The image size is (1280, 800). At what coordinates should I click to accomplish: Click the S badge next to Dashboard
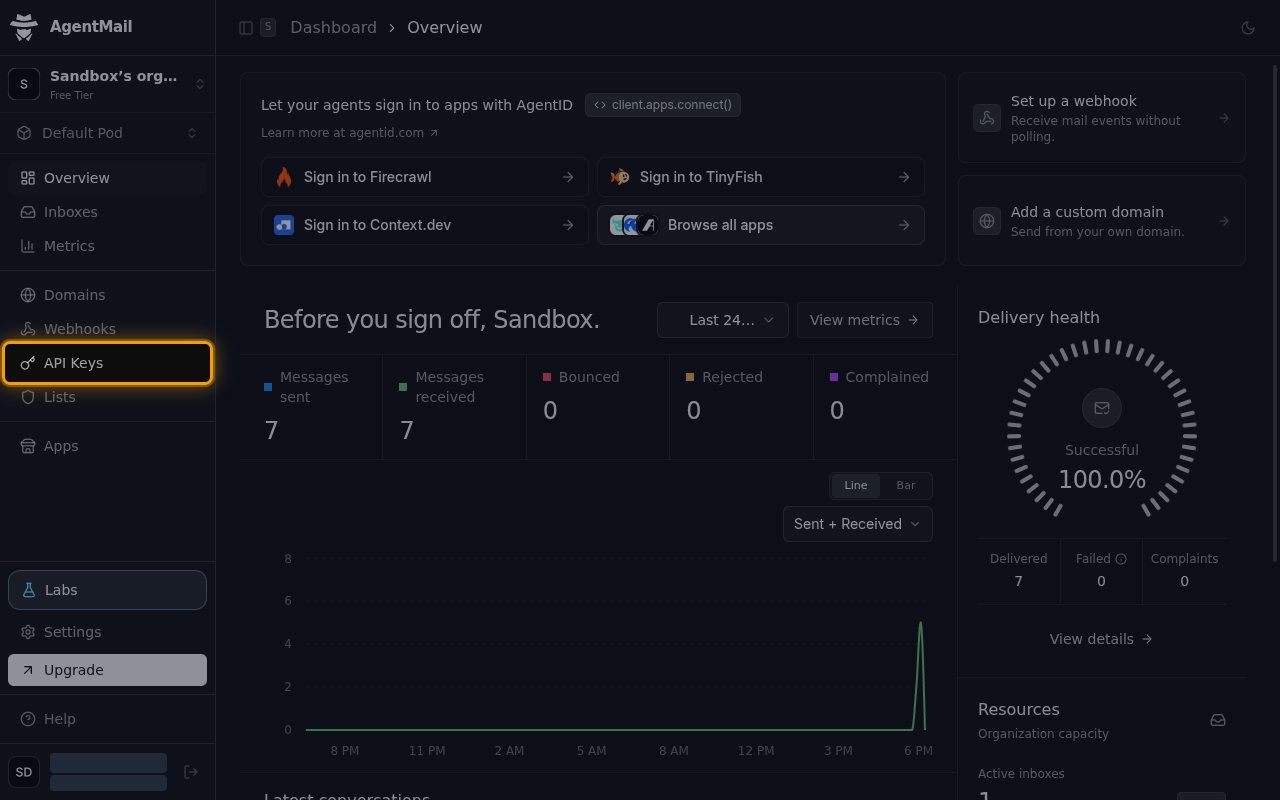click(268, 28)
